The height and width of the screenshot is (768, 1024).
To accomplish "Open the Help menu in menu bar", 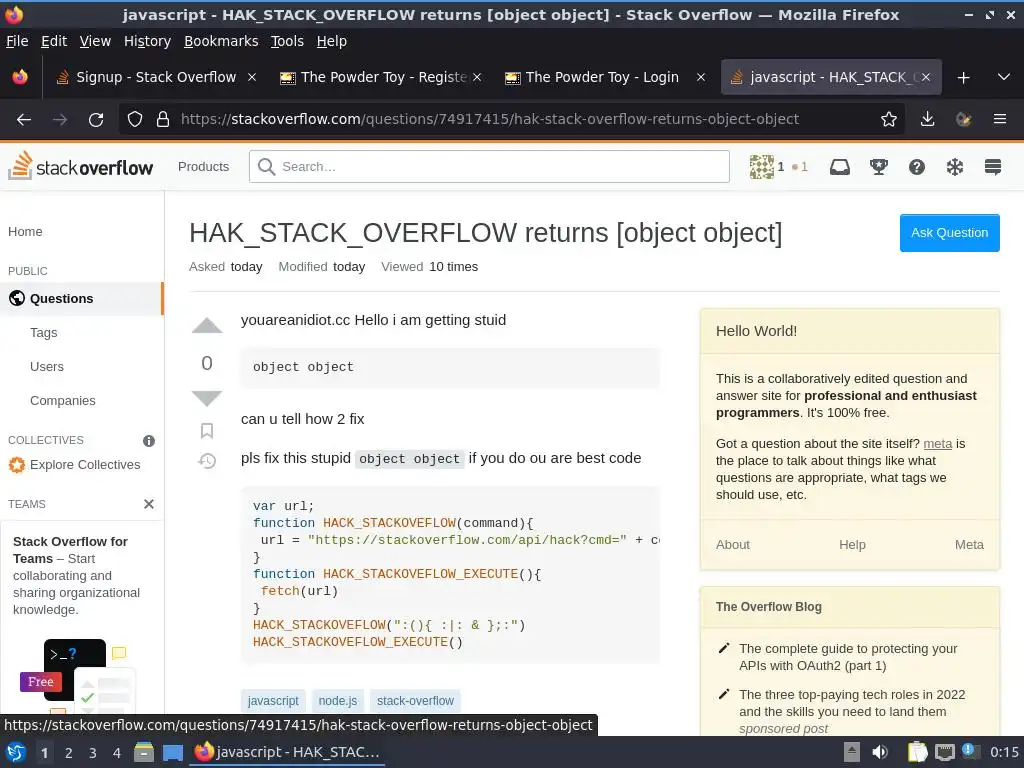I will coord(332,41).
